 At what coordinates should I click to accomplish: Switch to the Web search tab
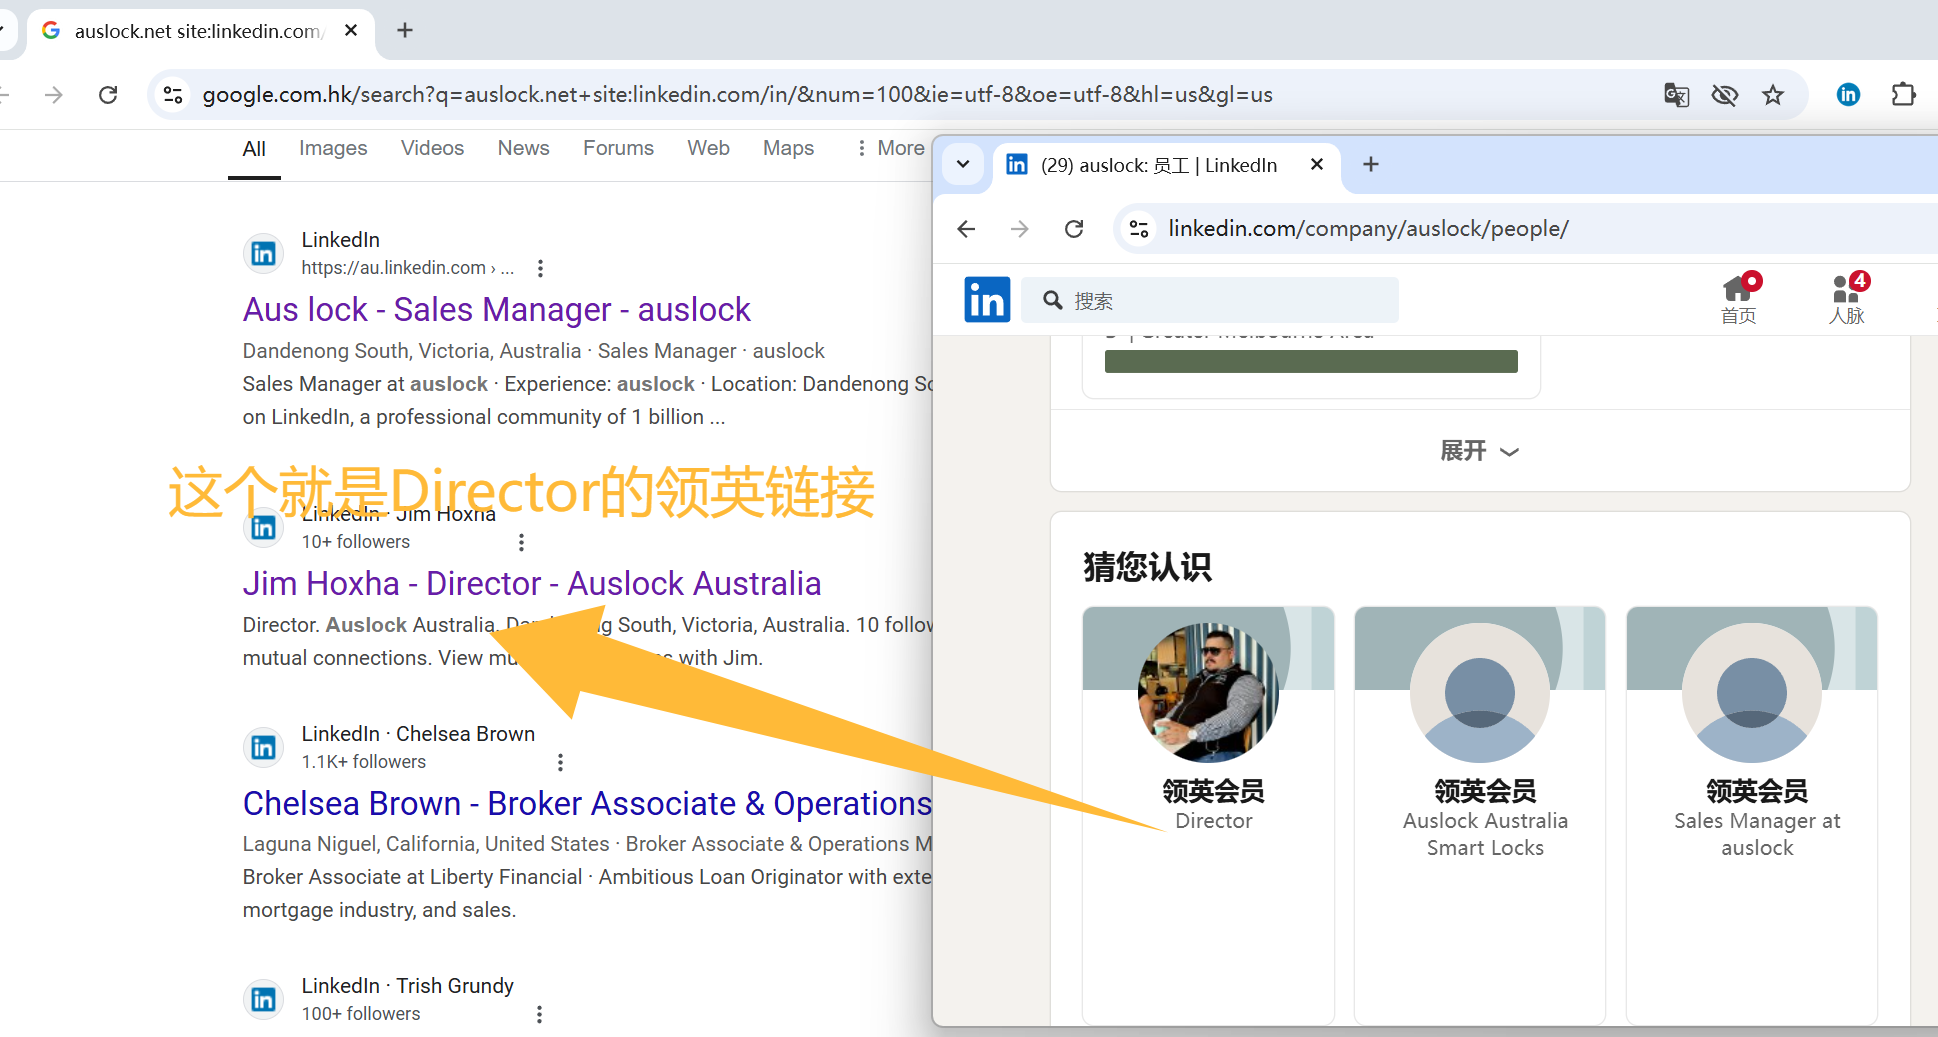click(x=708, y=148)
